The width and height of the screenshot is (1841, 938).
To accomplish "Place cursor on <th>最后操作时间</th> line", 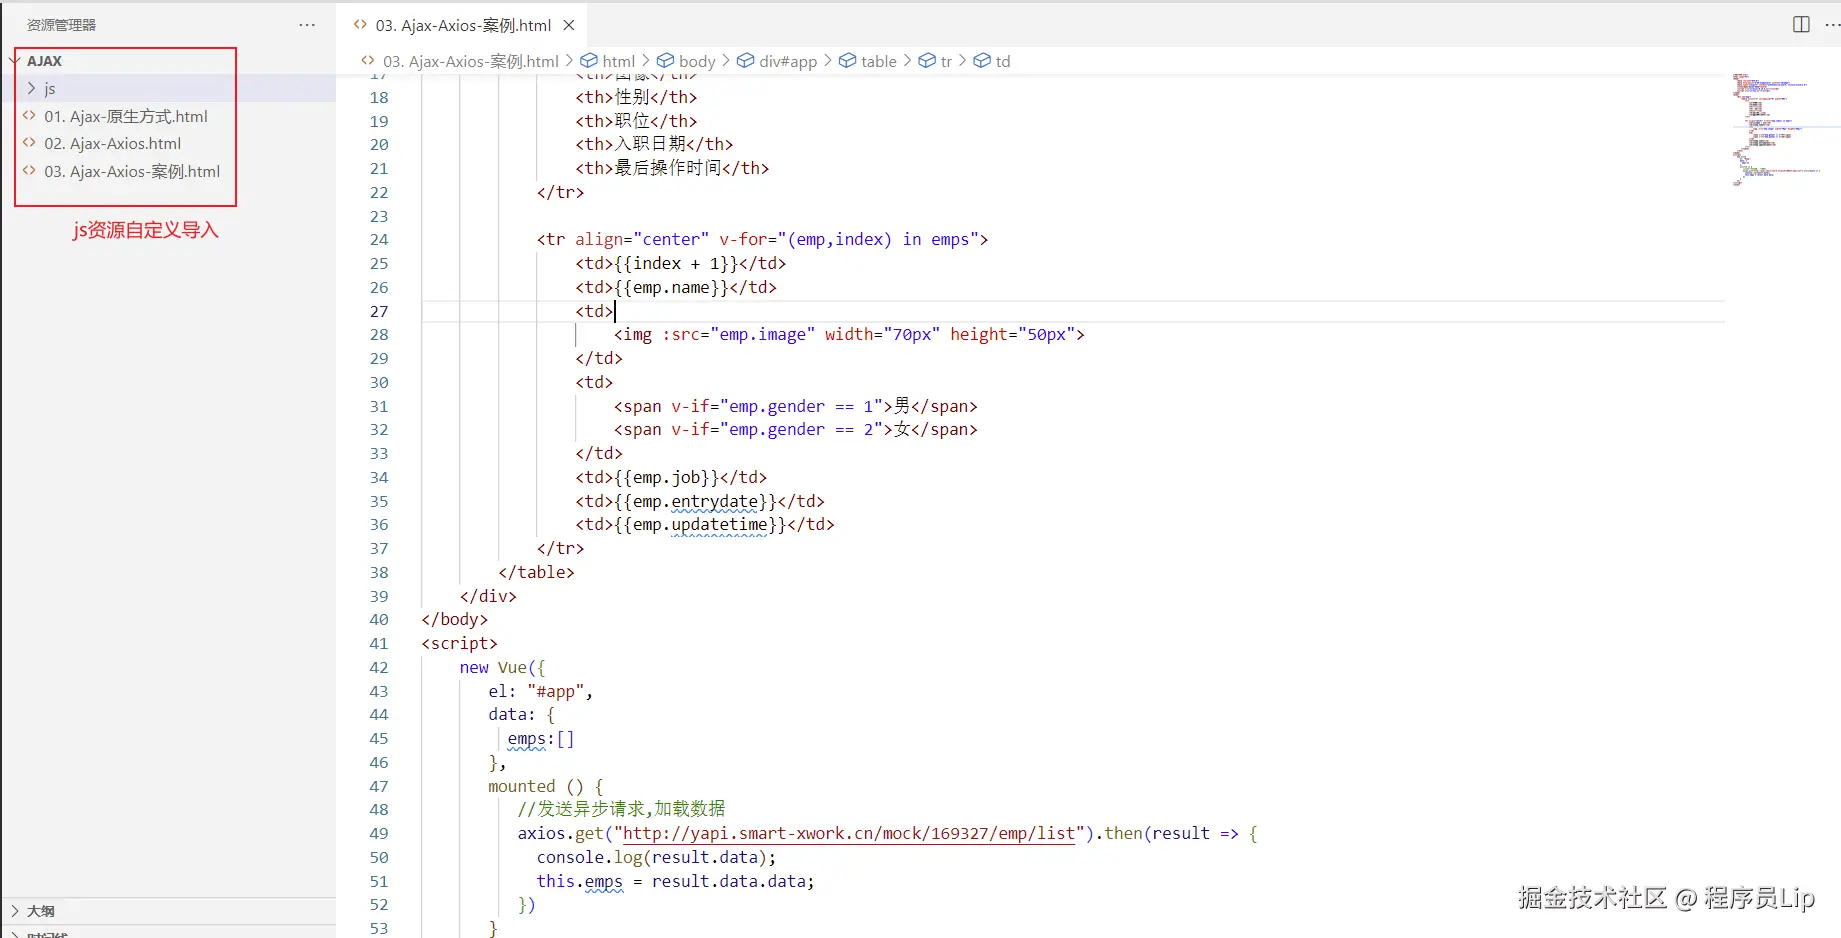I will [672, 169].
